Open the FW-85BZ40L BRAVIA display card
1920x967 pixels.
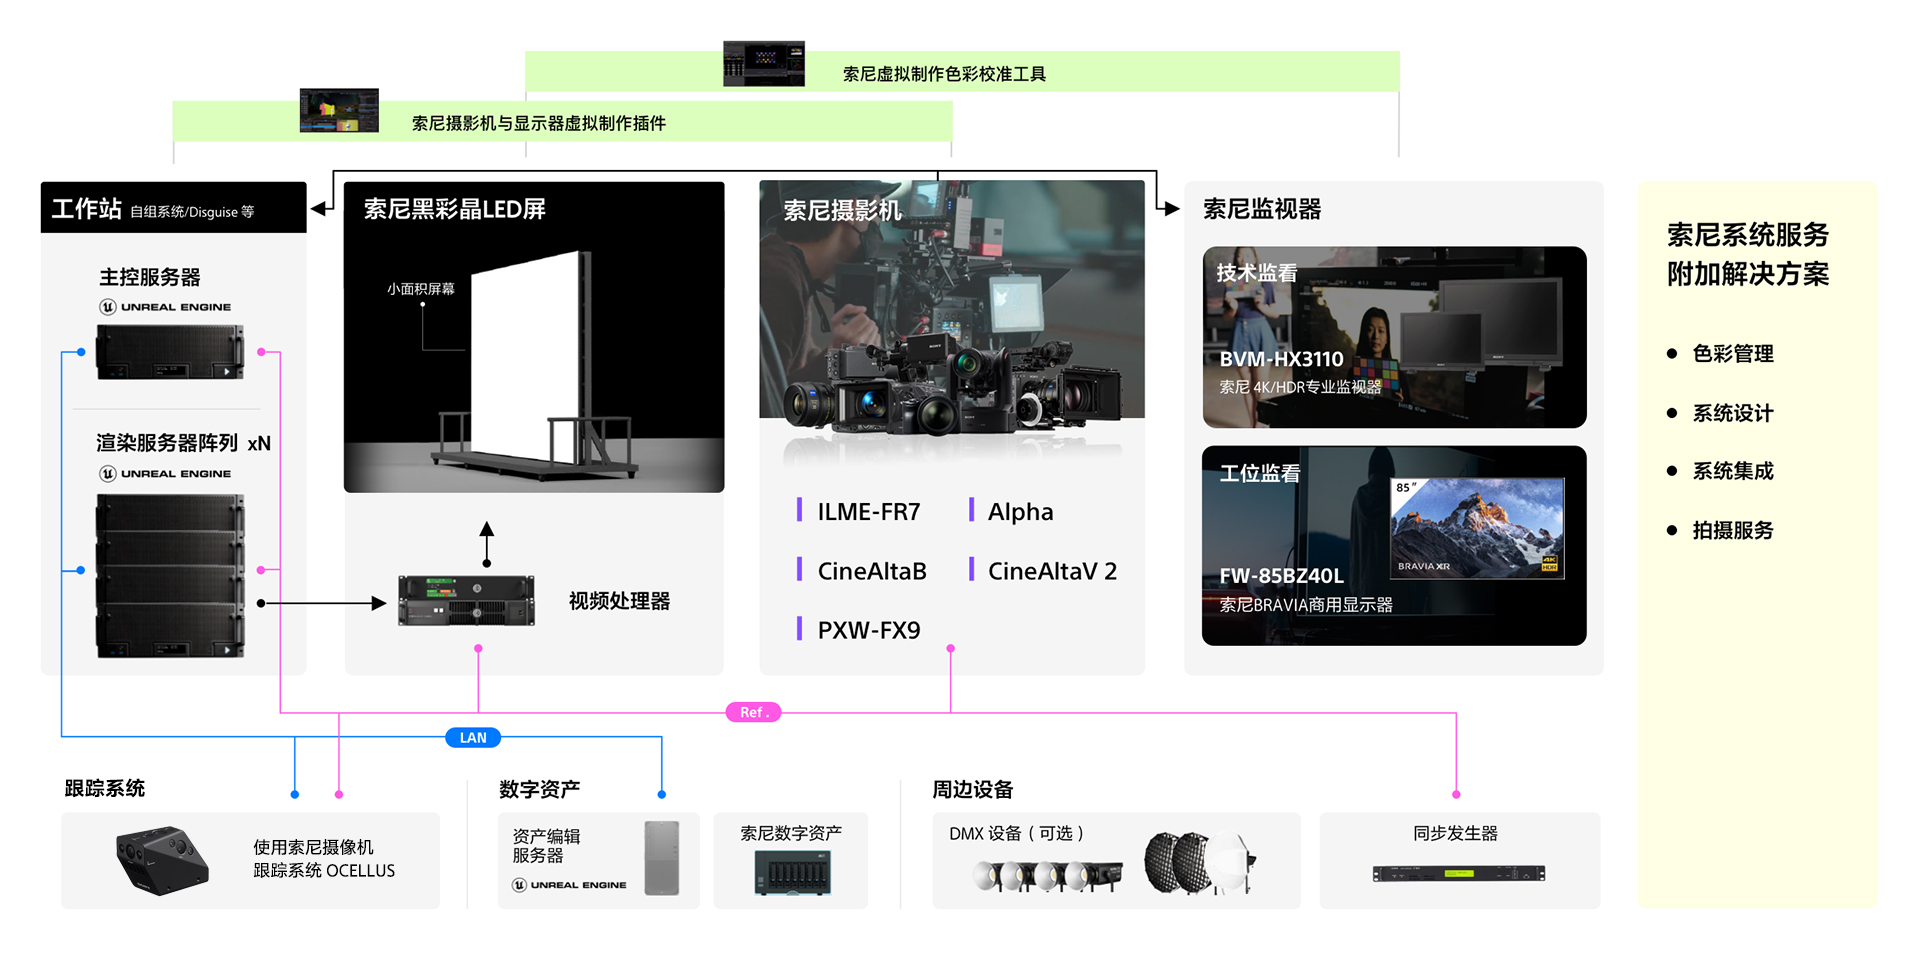[1394, 546]
